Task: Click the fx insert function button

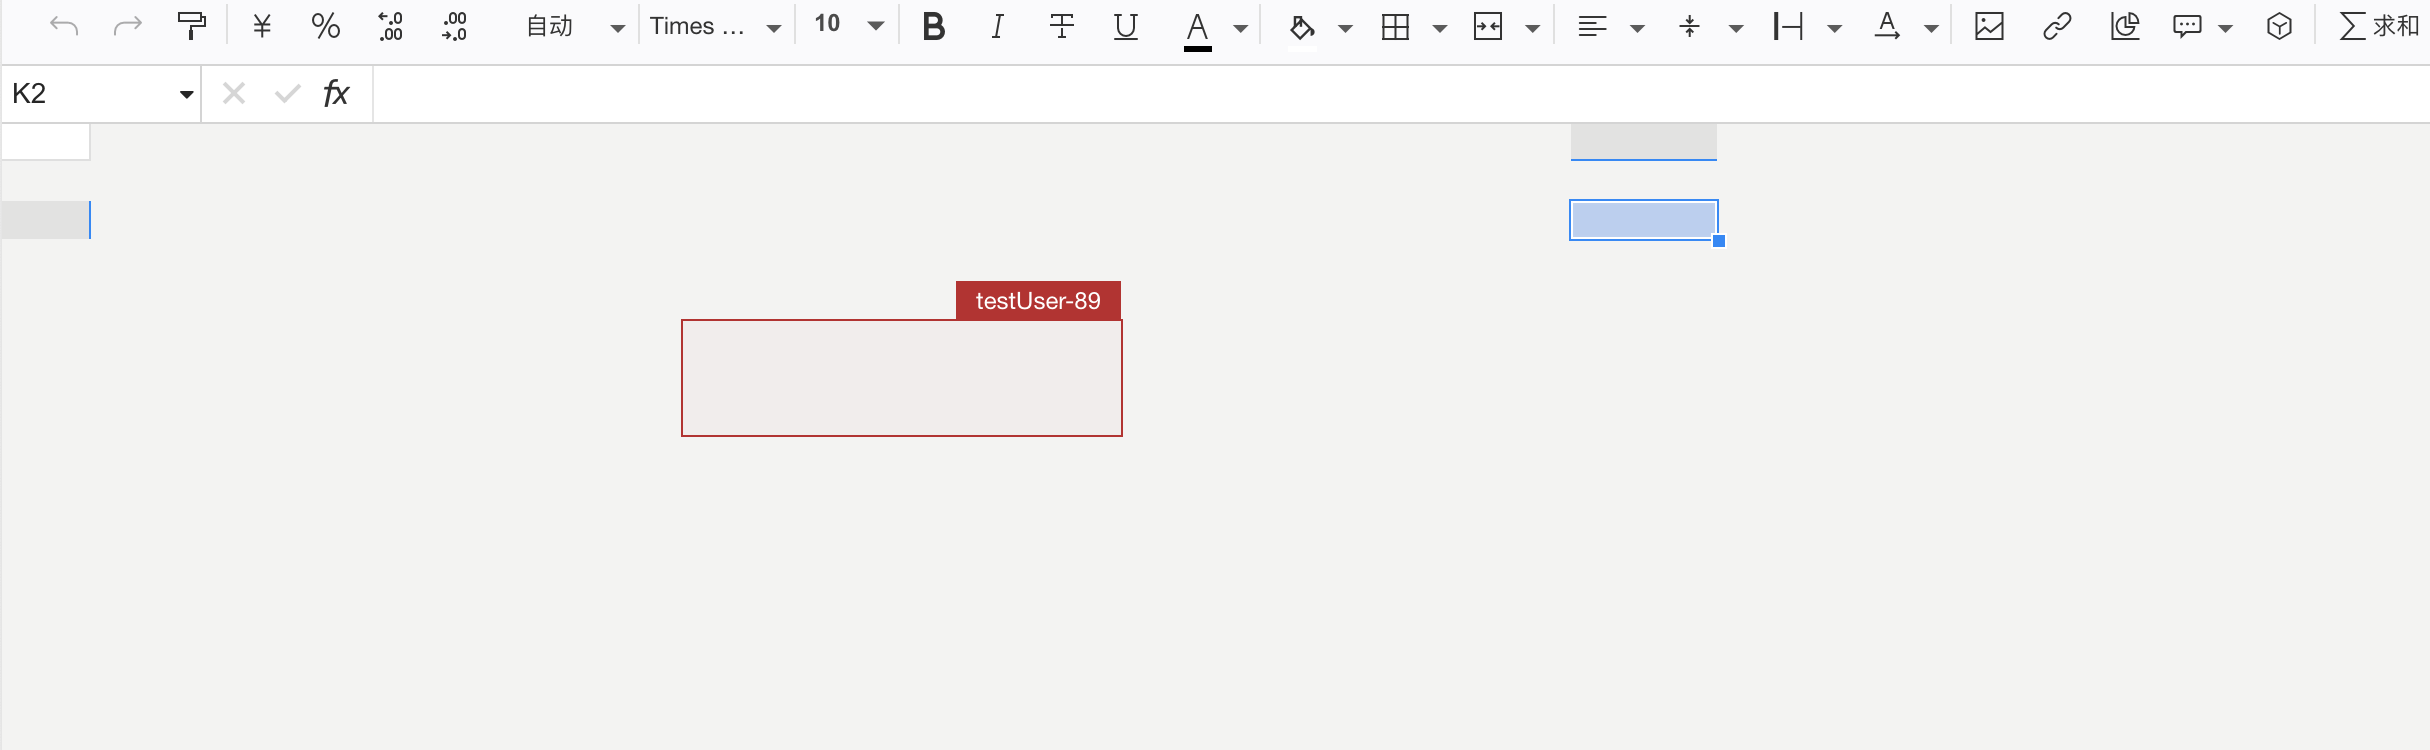Action: pos(336,93)
